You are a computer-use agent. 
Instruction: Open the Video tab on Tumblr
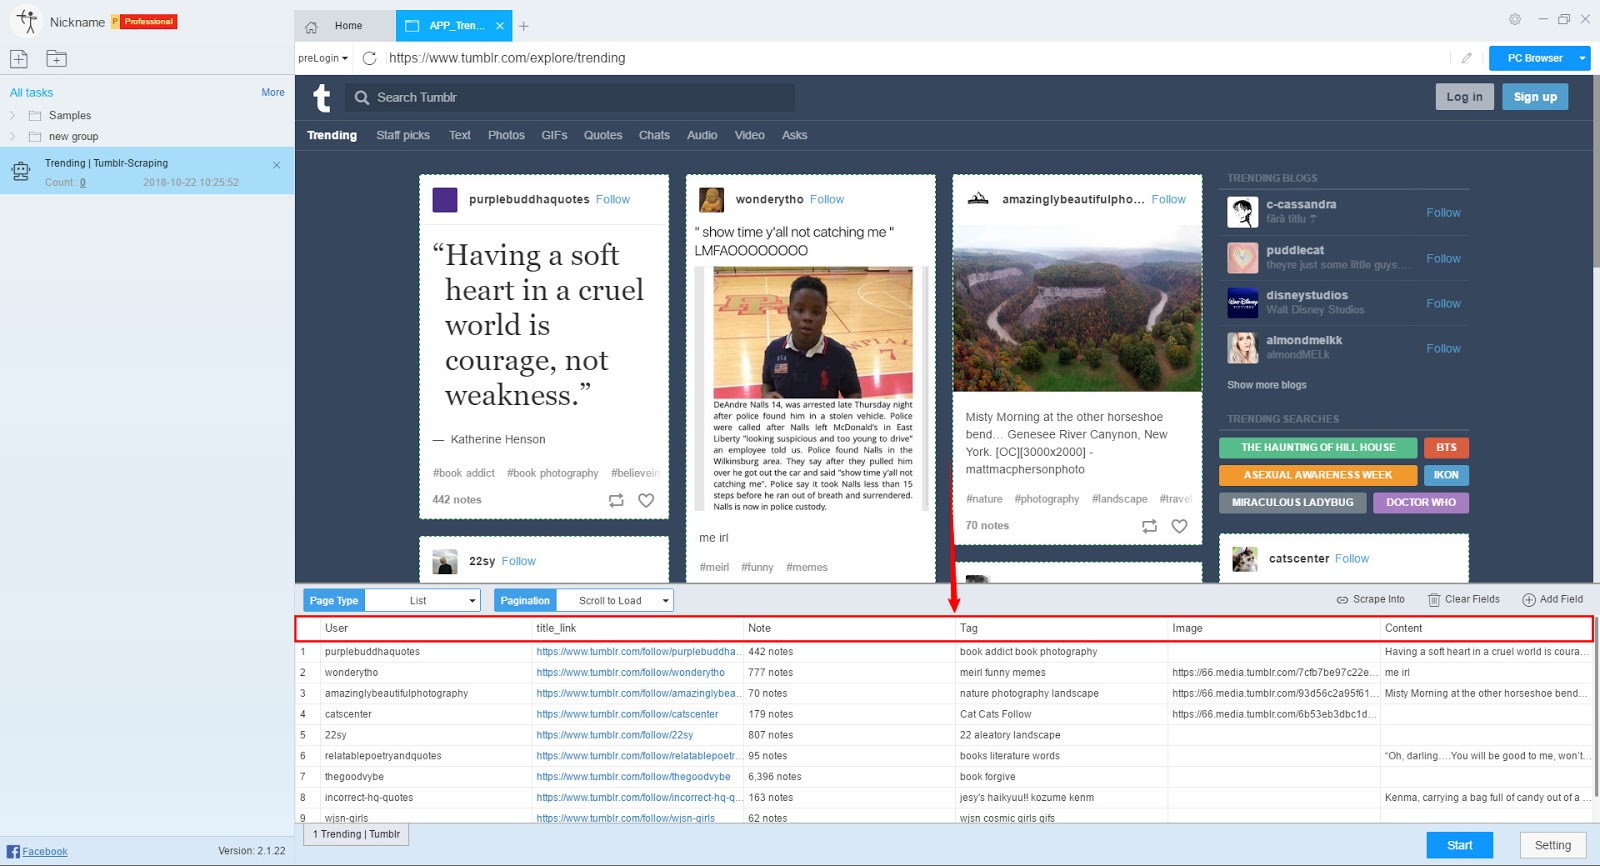tap(750, 135)
